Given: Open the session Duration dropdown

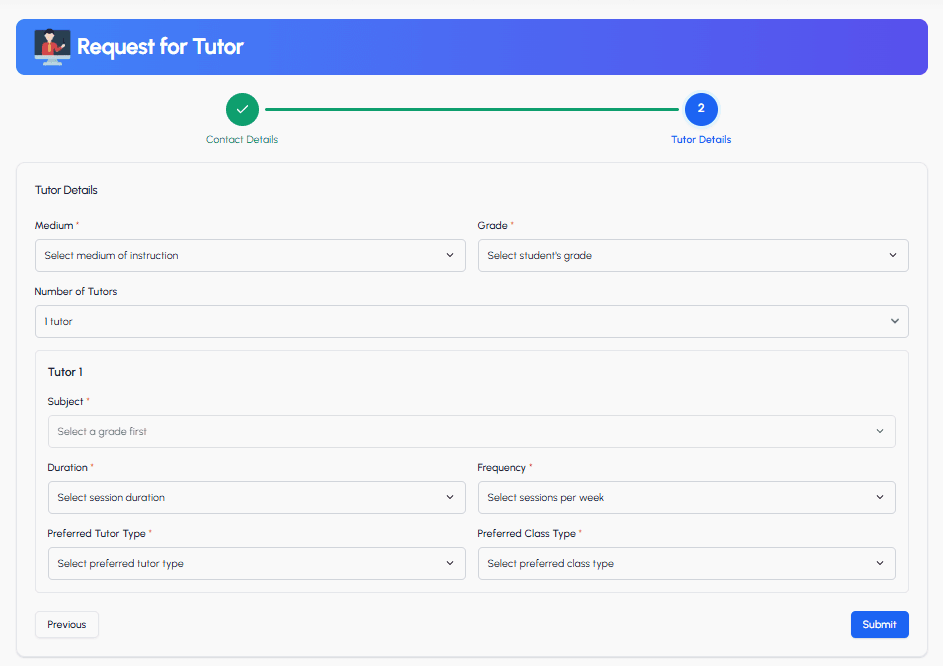Looking at the screenshot, I should coord(257,498).
